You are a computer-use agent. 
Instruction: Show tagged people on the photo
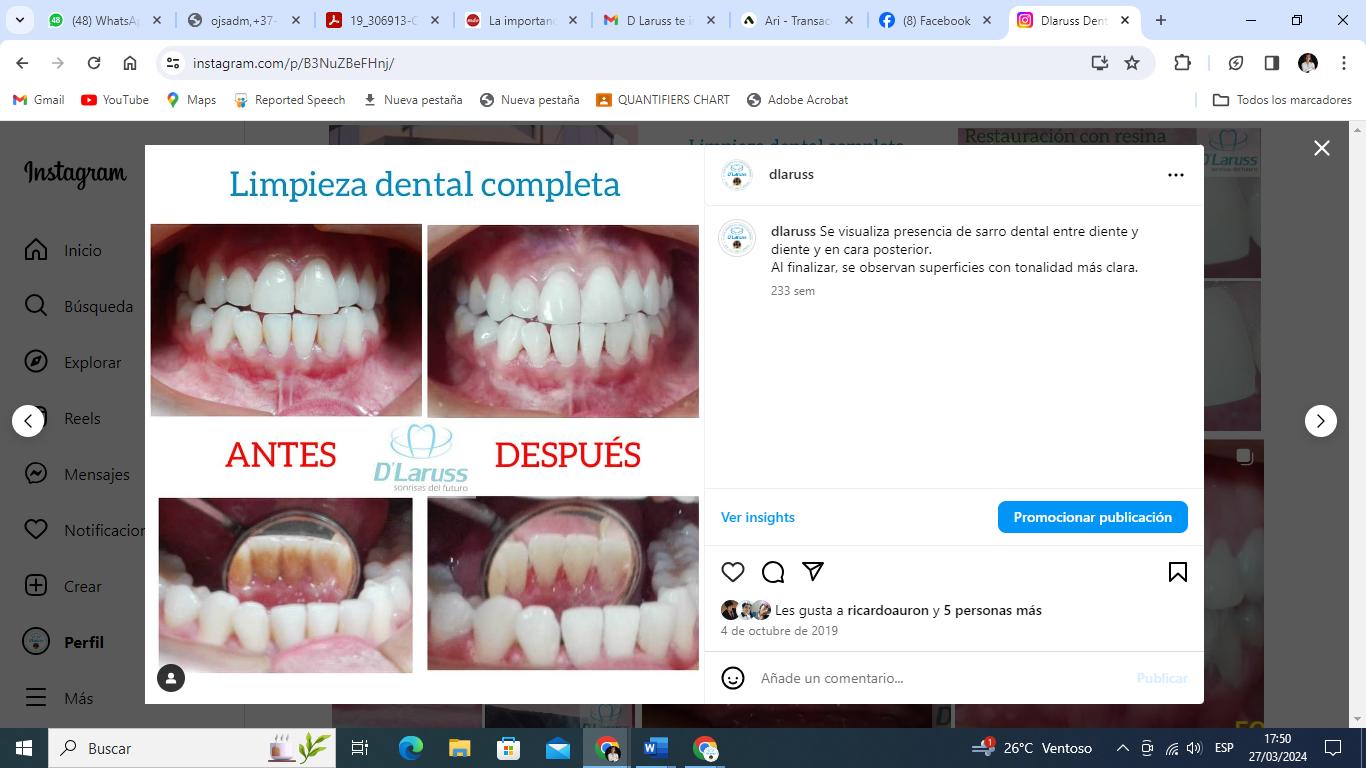pos(171,678)
